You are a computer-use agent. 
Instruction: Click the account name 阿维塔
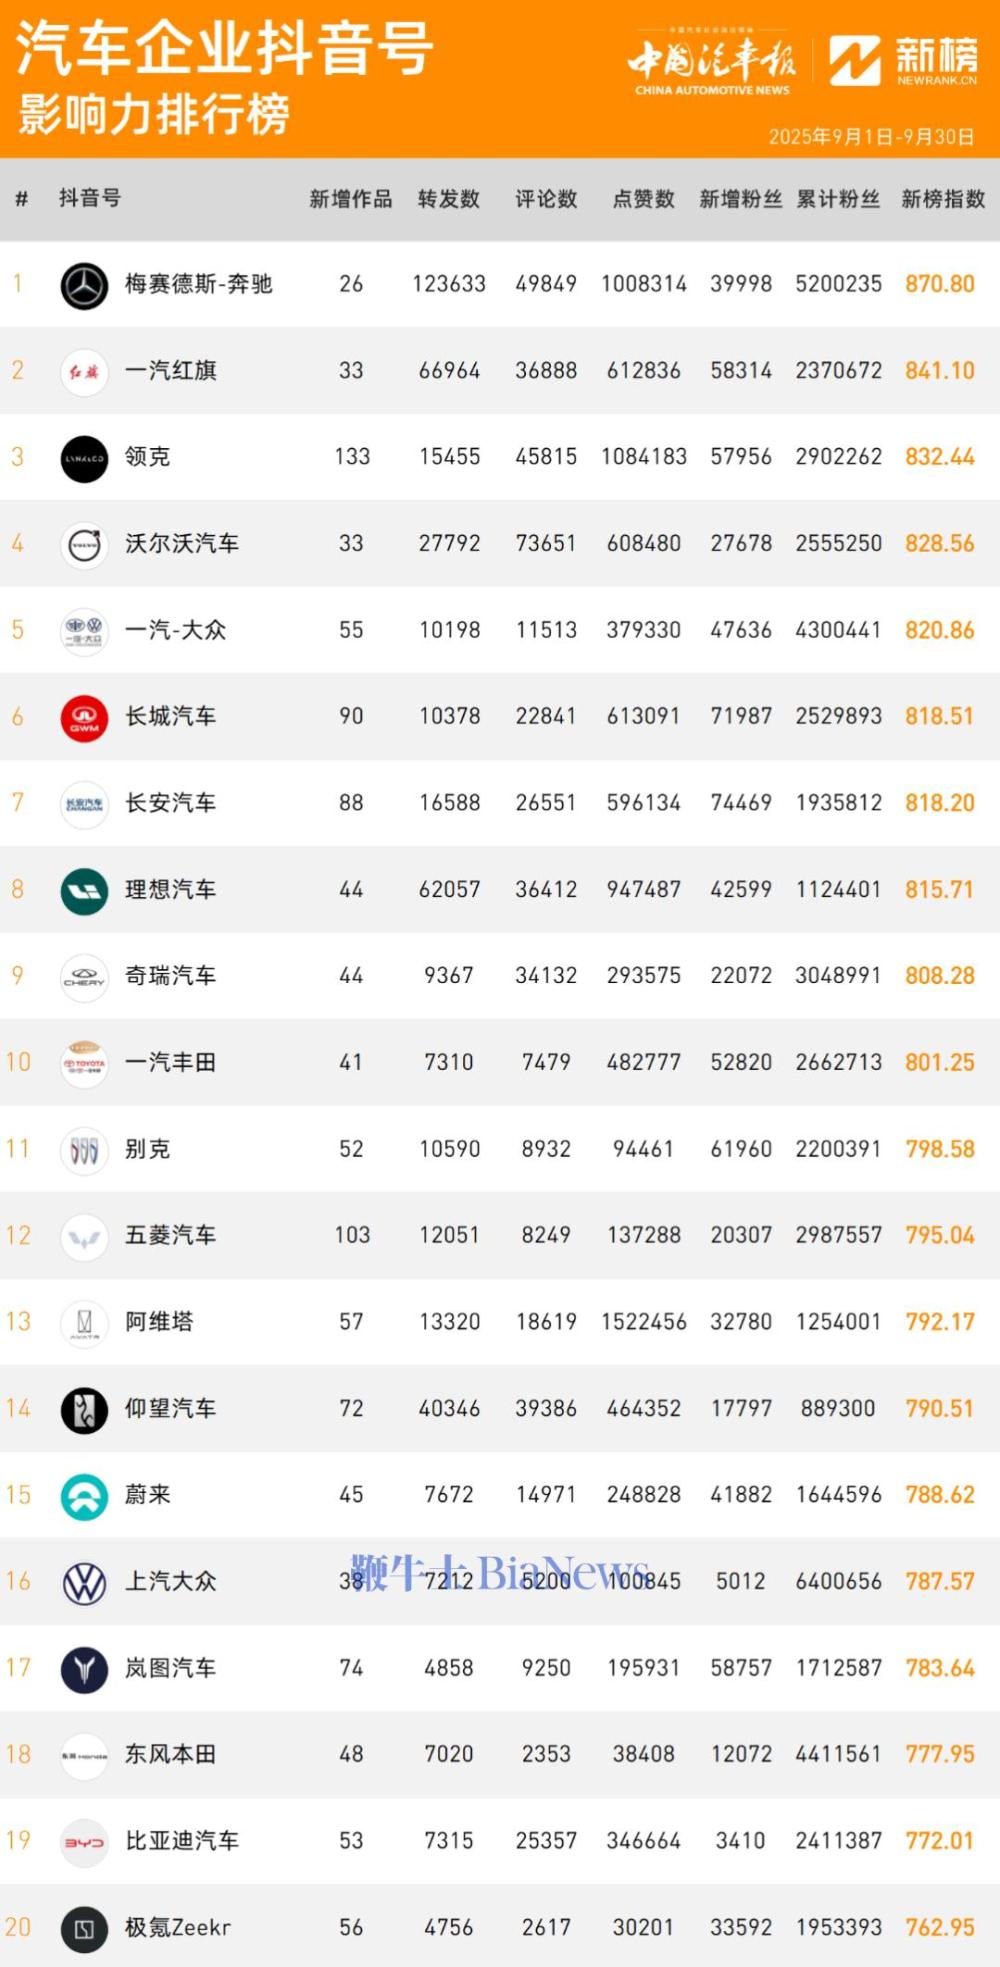159,1322
